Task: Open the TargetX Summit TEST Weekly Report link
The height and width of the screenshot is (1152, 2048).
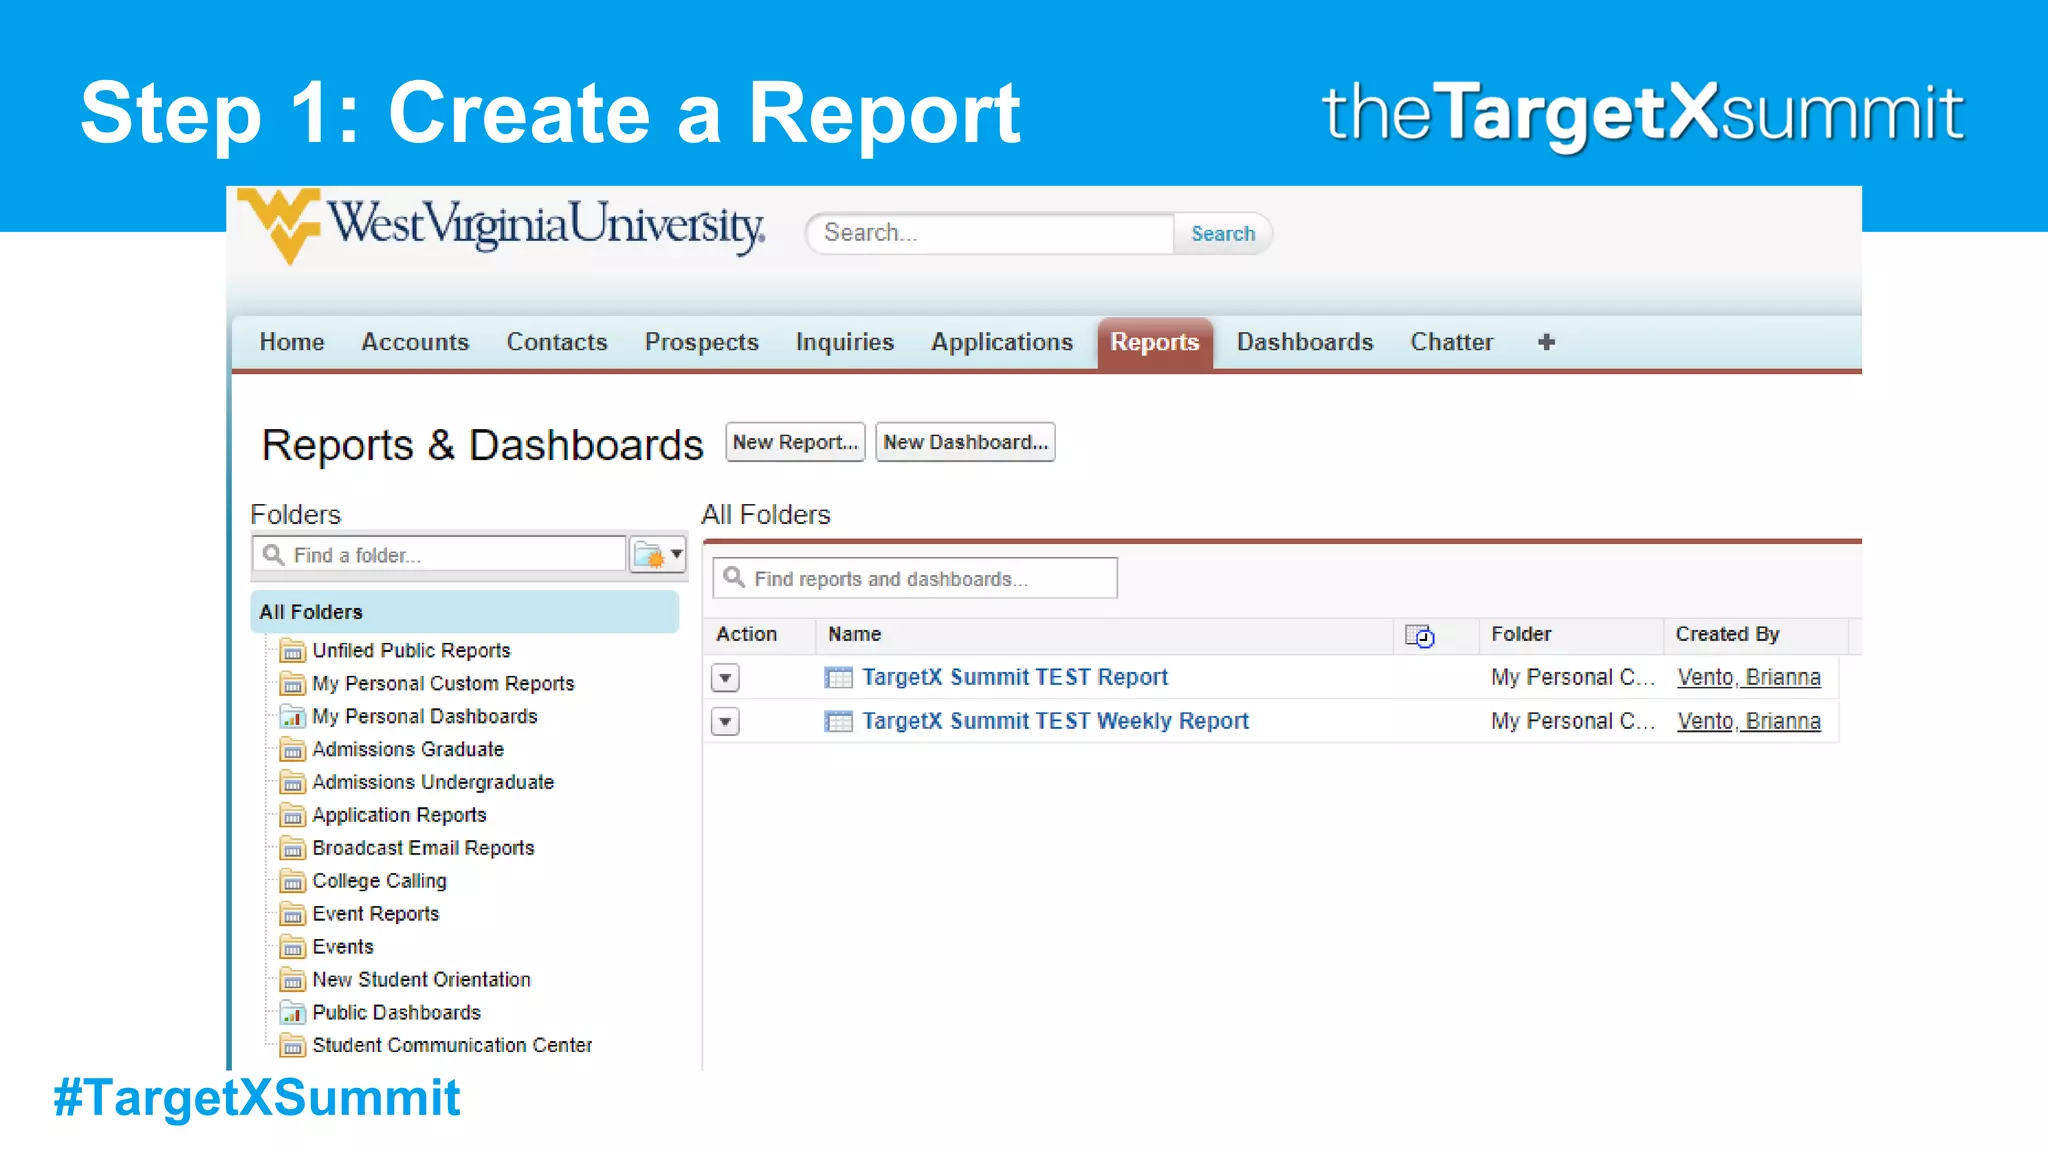Action: pyautogui.click(x=1056, y=722)
